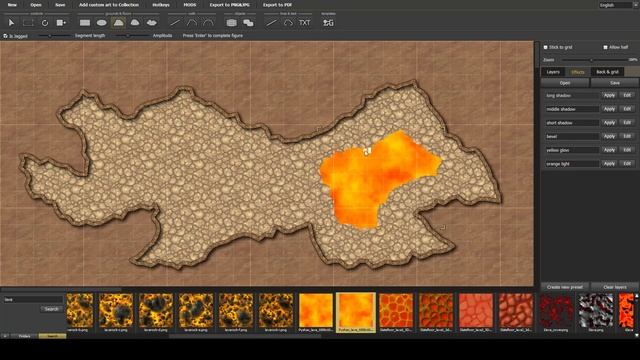
Task: Adjust the Amplitude slider
Action: point(133,36)
